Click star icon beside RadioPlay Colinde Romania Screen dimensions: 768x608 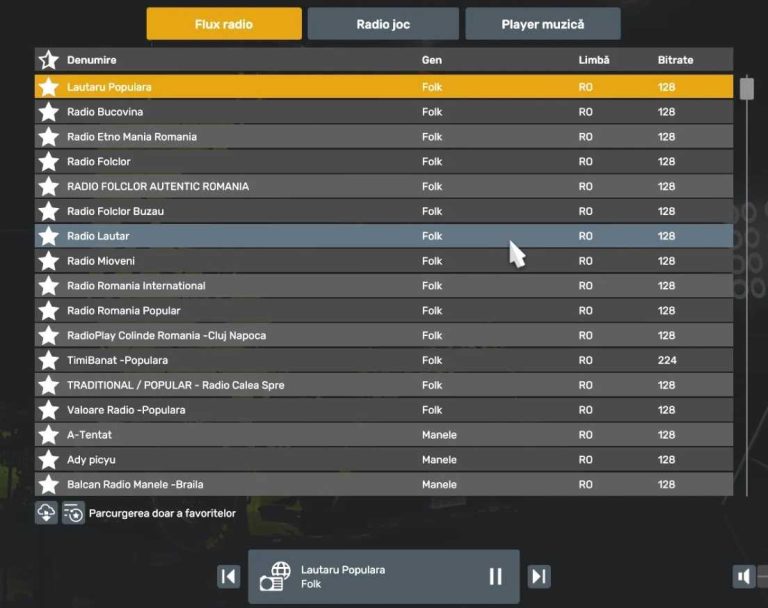(49, 336)
